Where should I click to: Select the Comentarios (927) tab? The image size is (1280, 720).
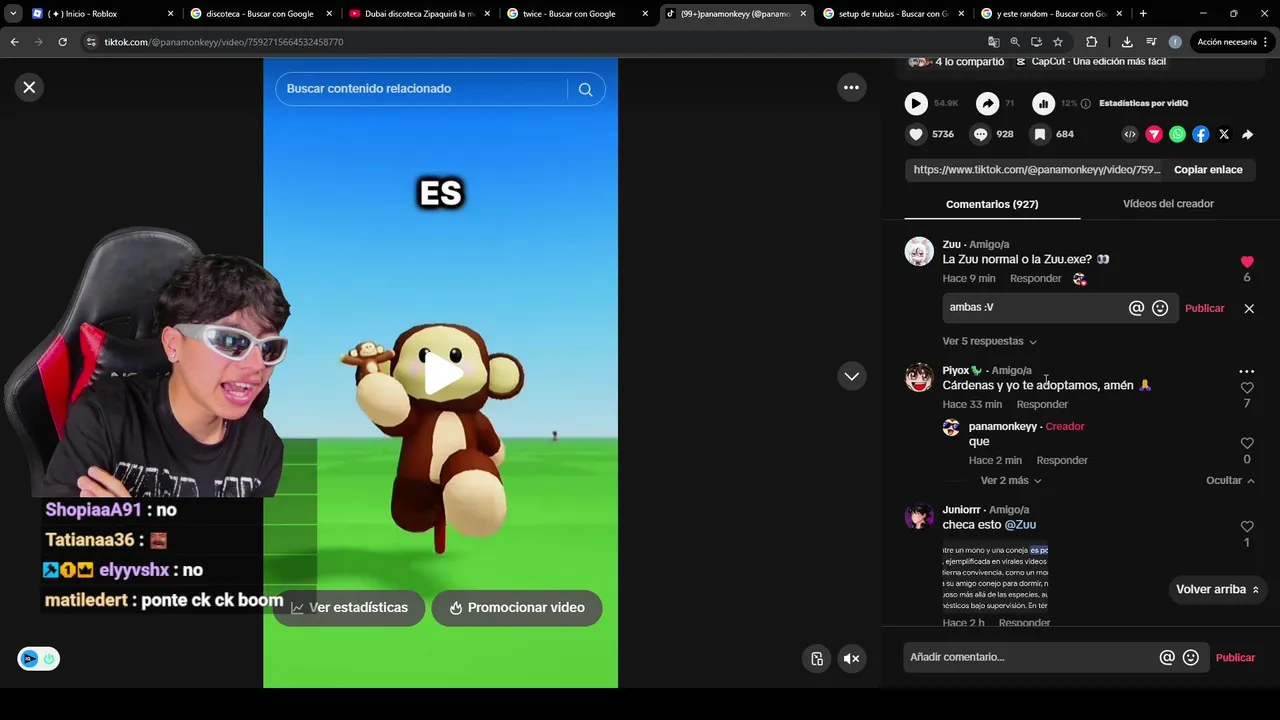tap(992, 204)
